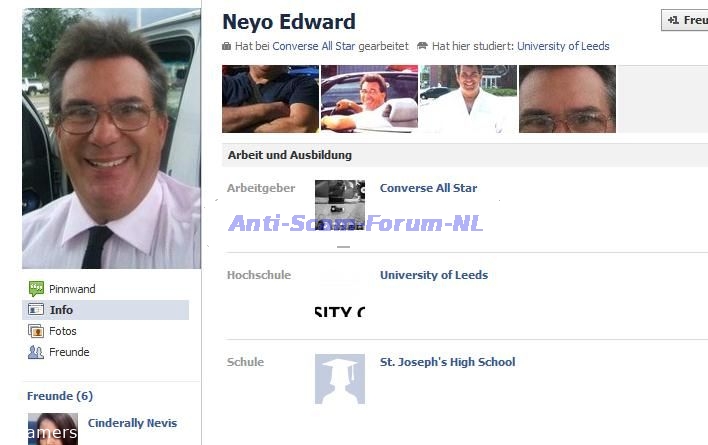Select the Fotos menu item
Image resolution: width=708 pixels, height=445 pixels.
63,331
